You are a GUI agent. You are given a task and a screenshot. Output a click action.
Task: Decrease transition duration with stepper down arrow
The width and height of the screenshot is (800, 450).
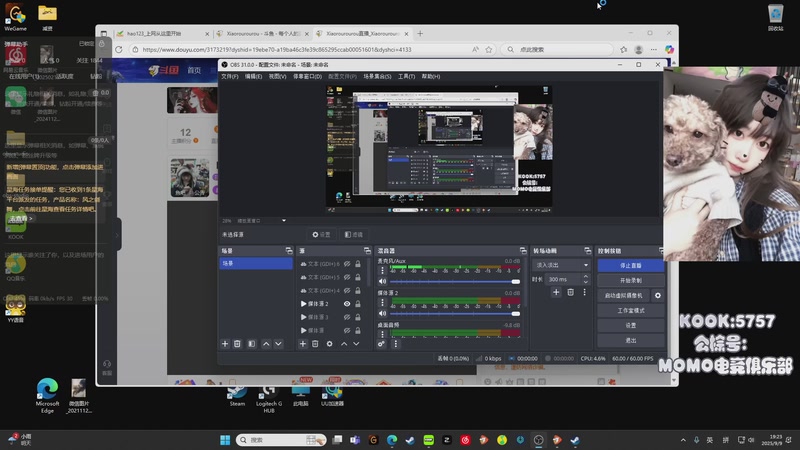tap(586, 282)
